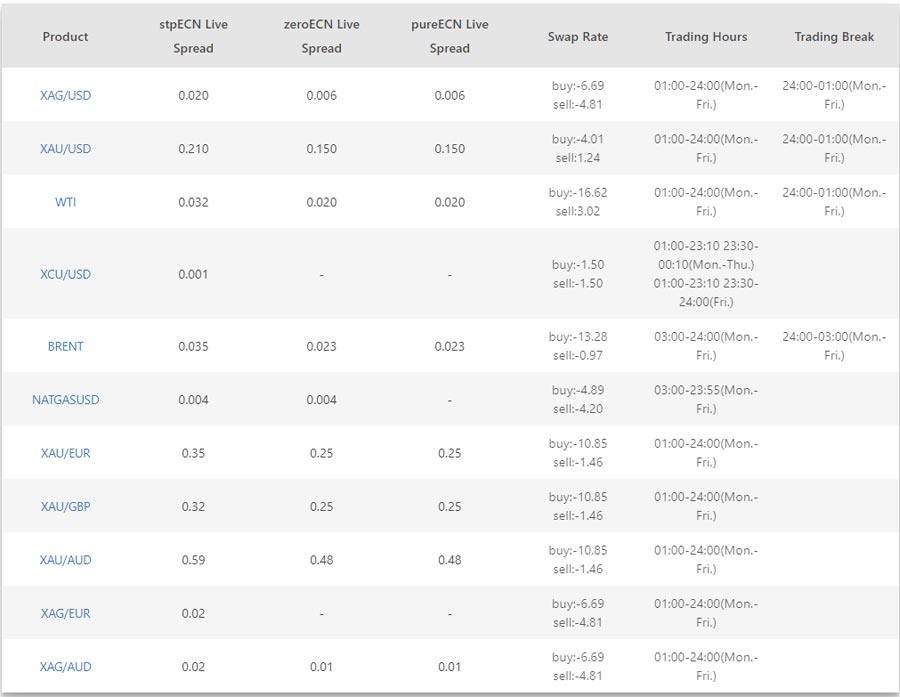This screenshot has width=900, height=697.
Task: Click the Swap Rate column header
Action: 577,37
